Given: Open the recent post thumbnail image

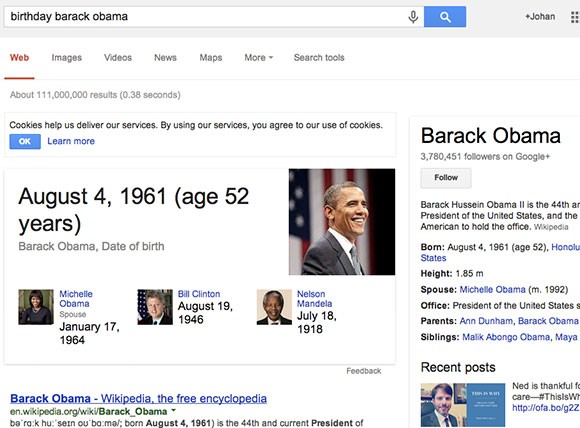Looking at the screenshot, I should pos(463,405).
